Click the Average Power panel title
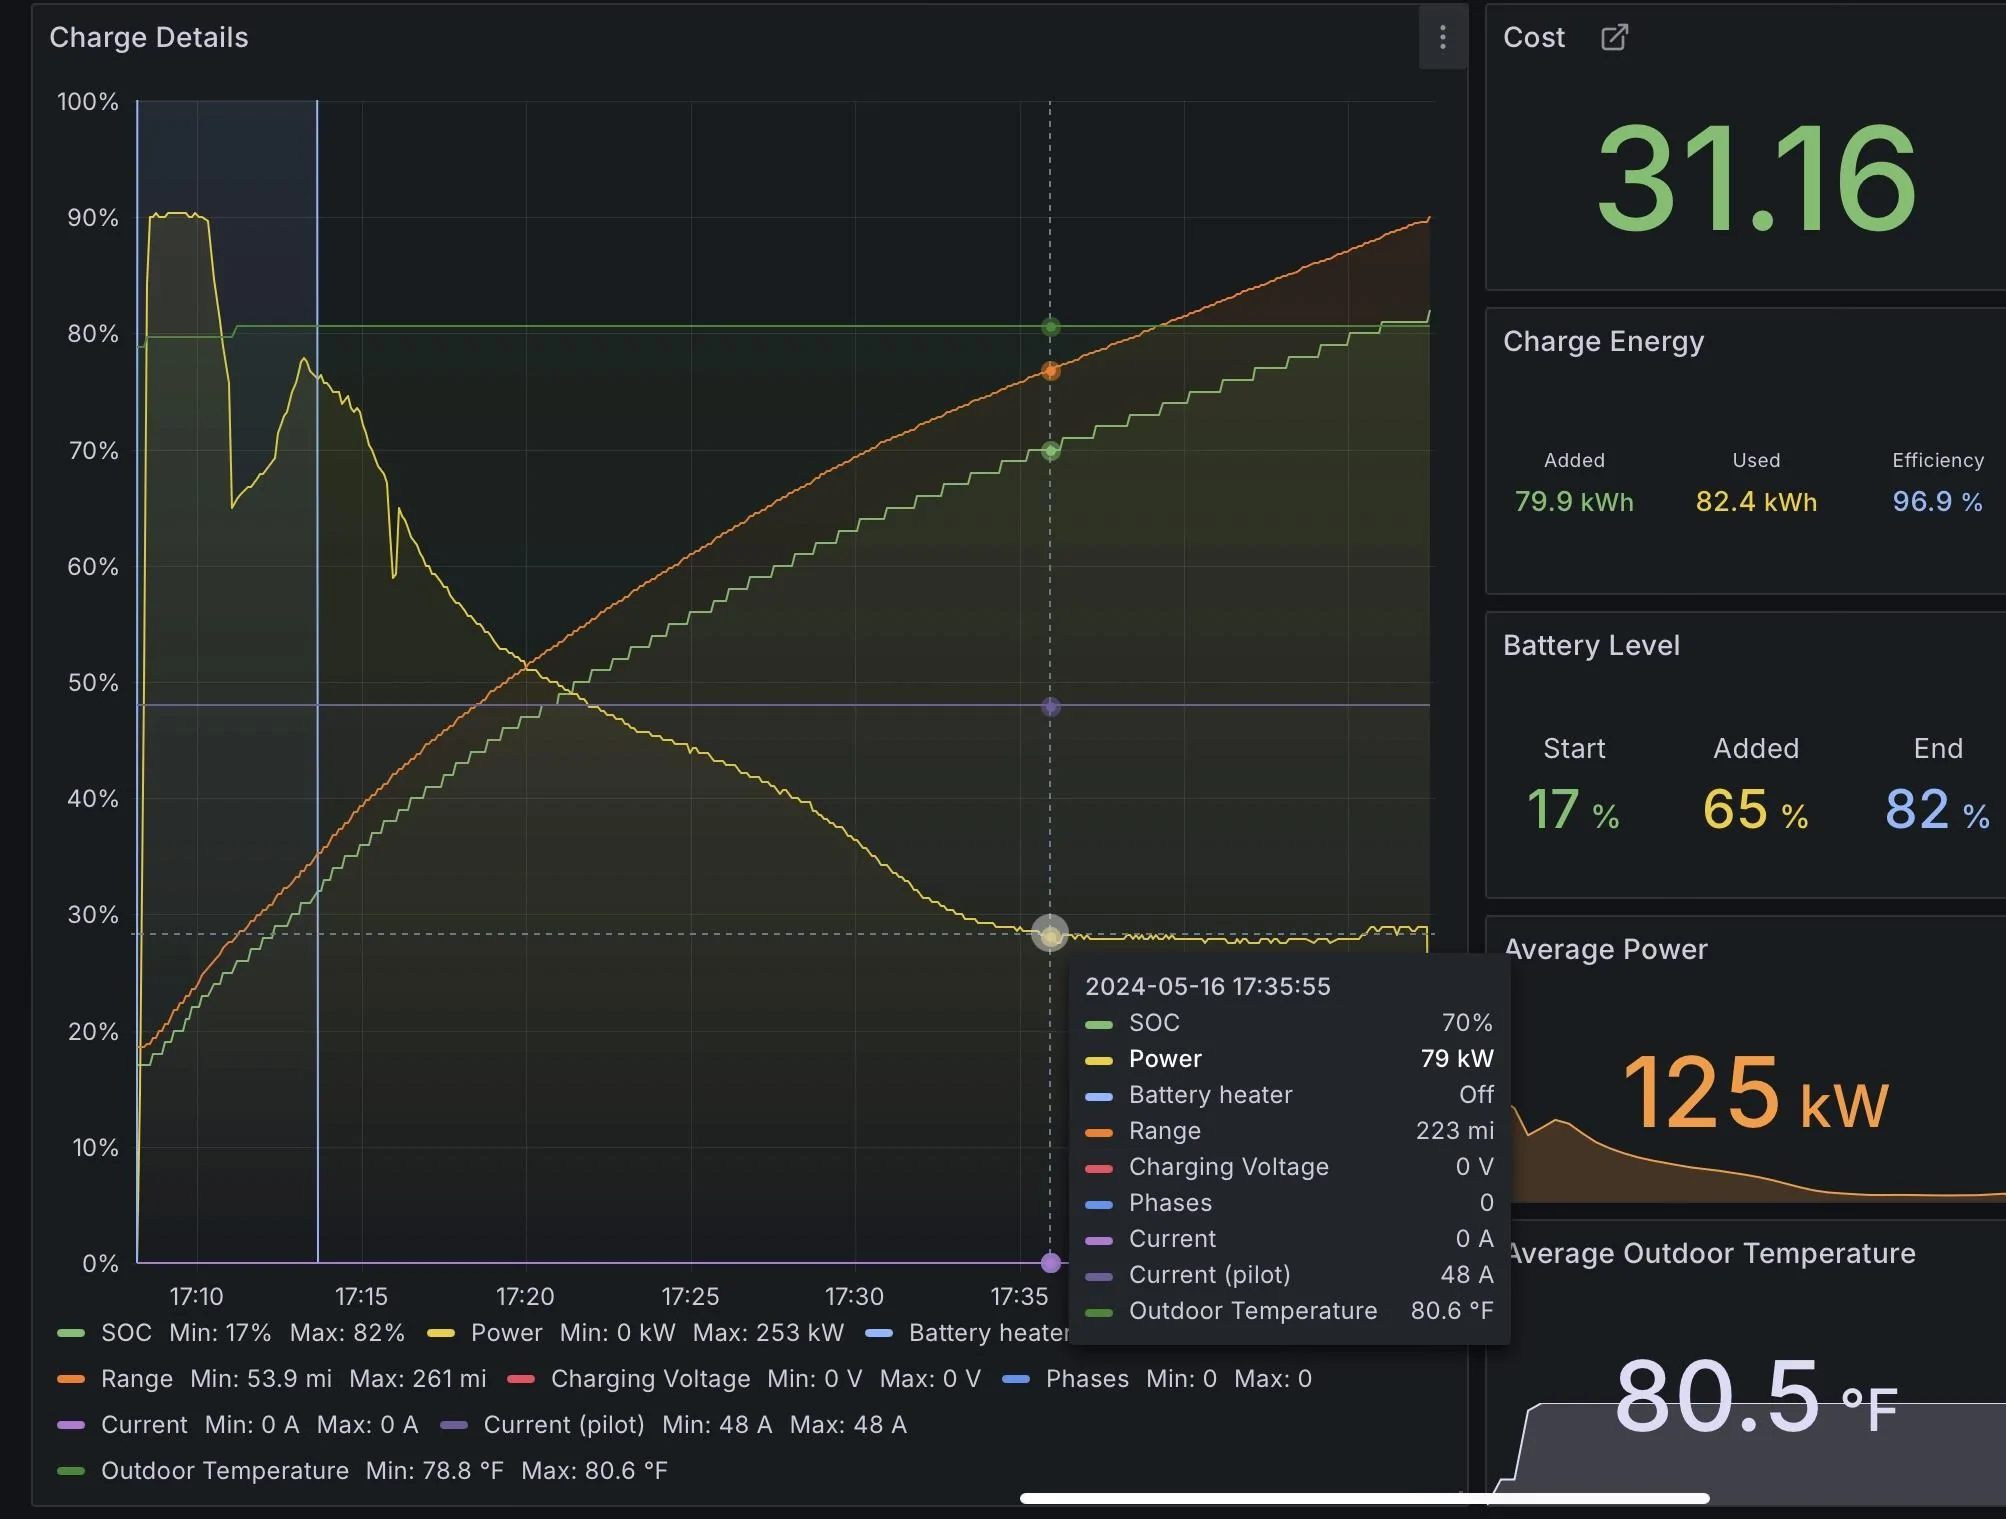This screenshot has height=1519, width=2006. click(1606, 950)
